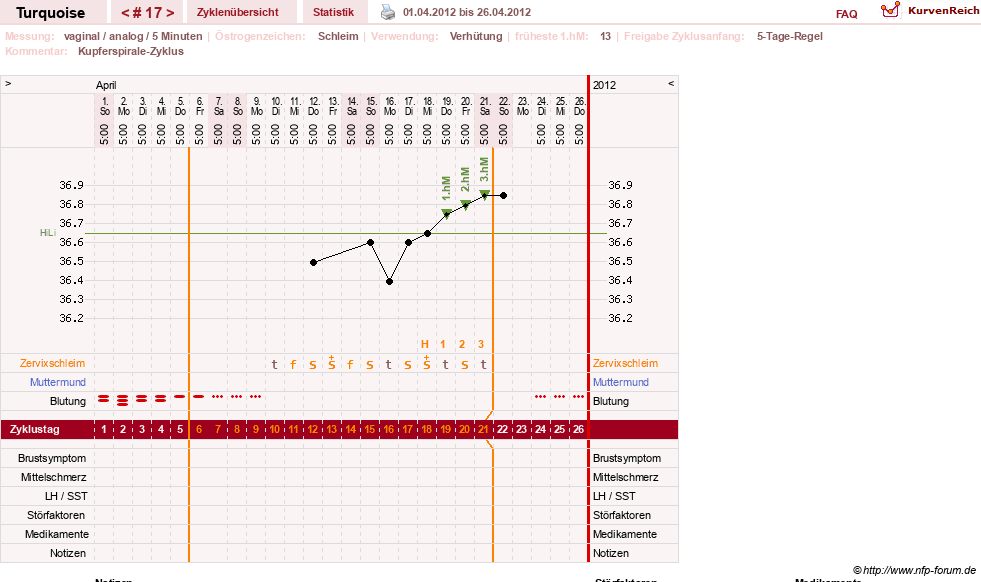981x582 pixels.
Task: Click the Kupferspirale-Zyklus comment text
Action: [x=131, y=51]
